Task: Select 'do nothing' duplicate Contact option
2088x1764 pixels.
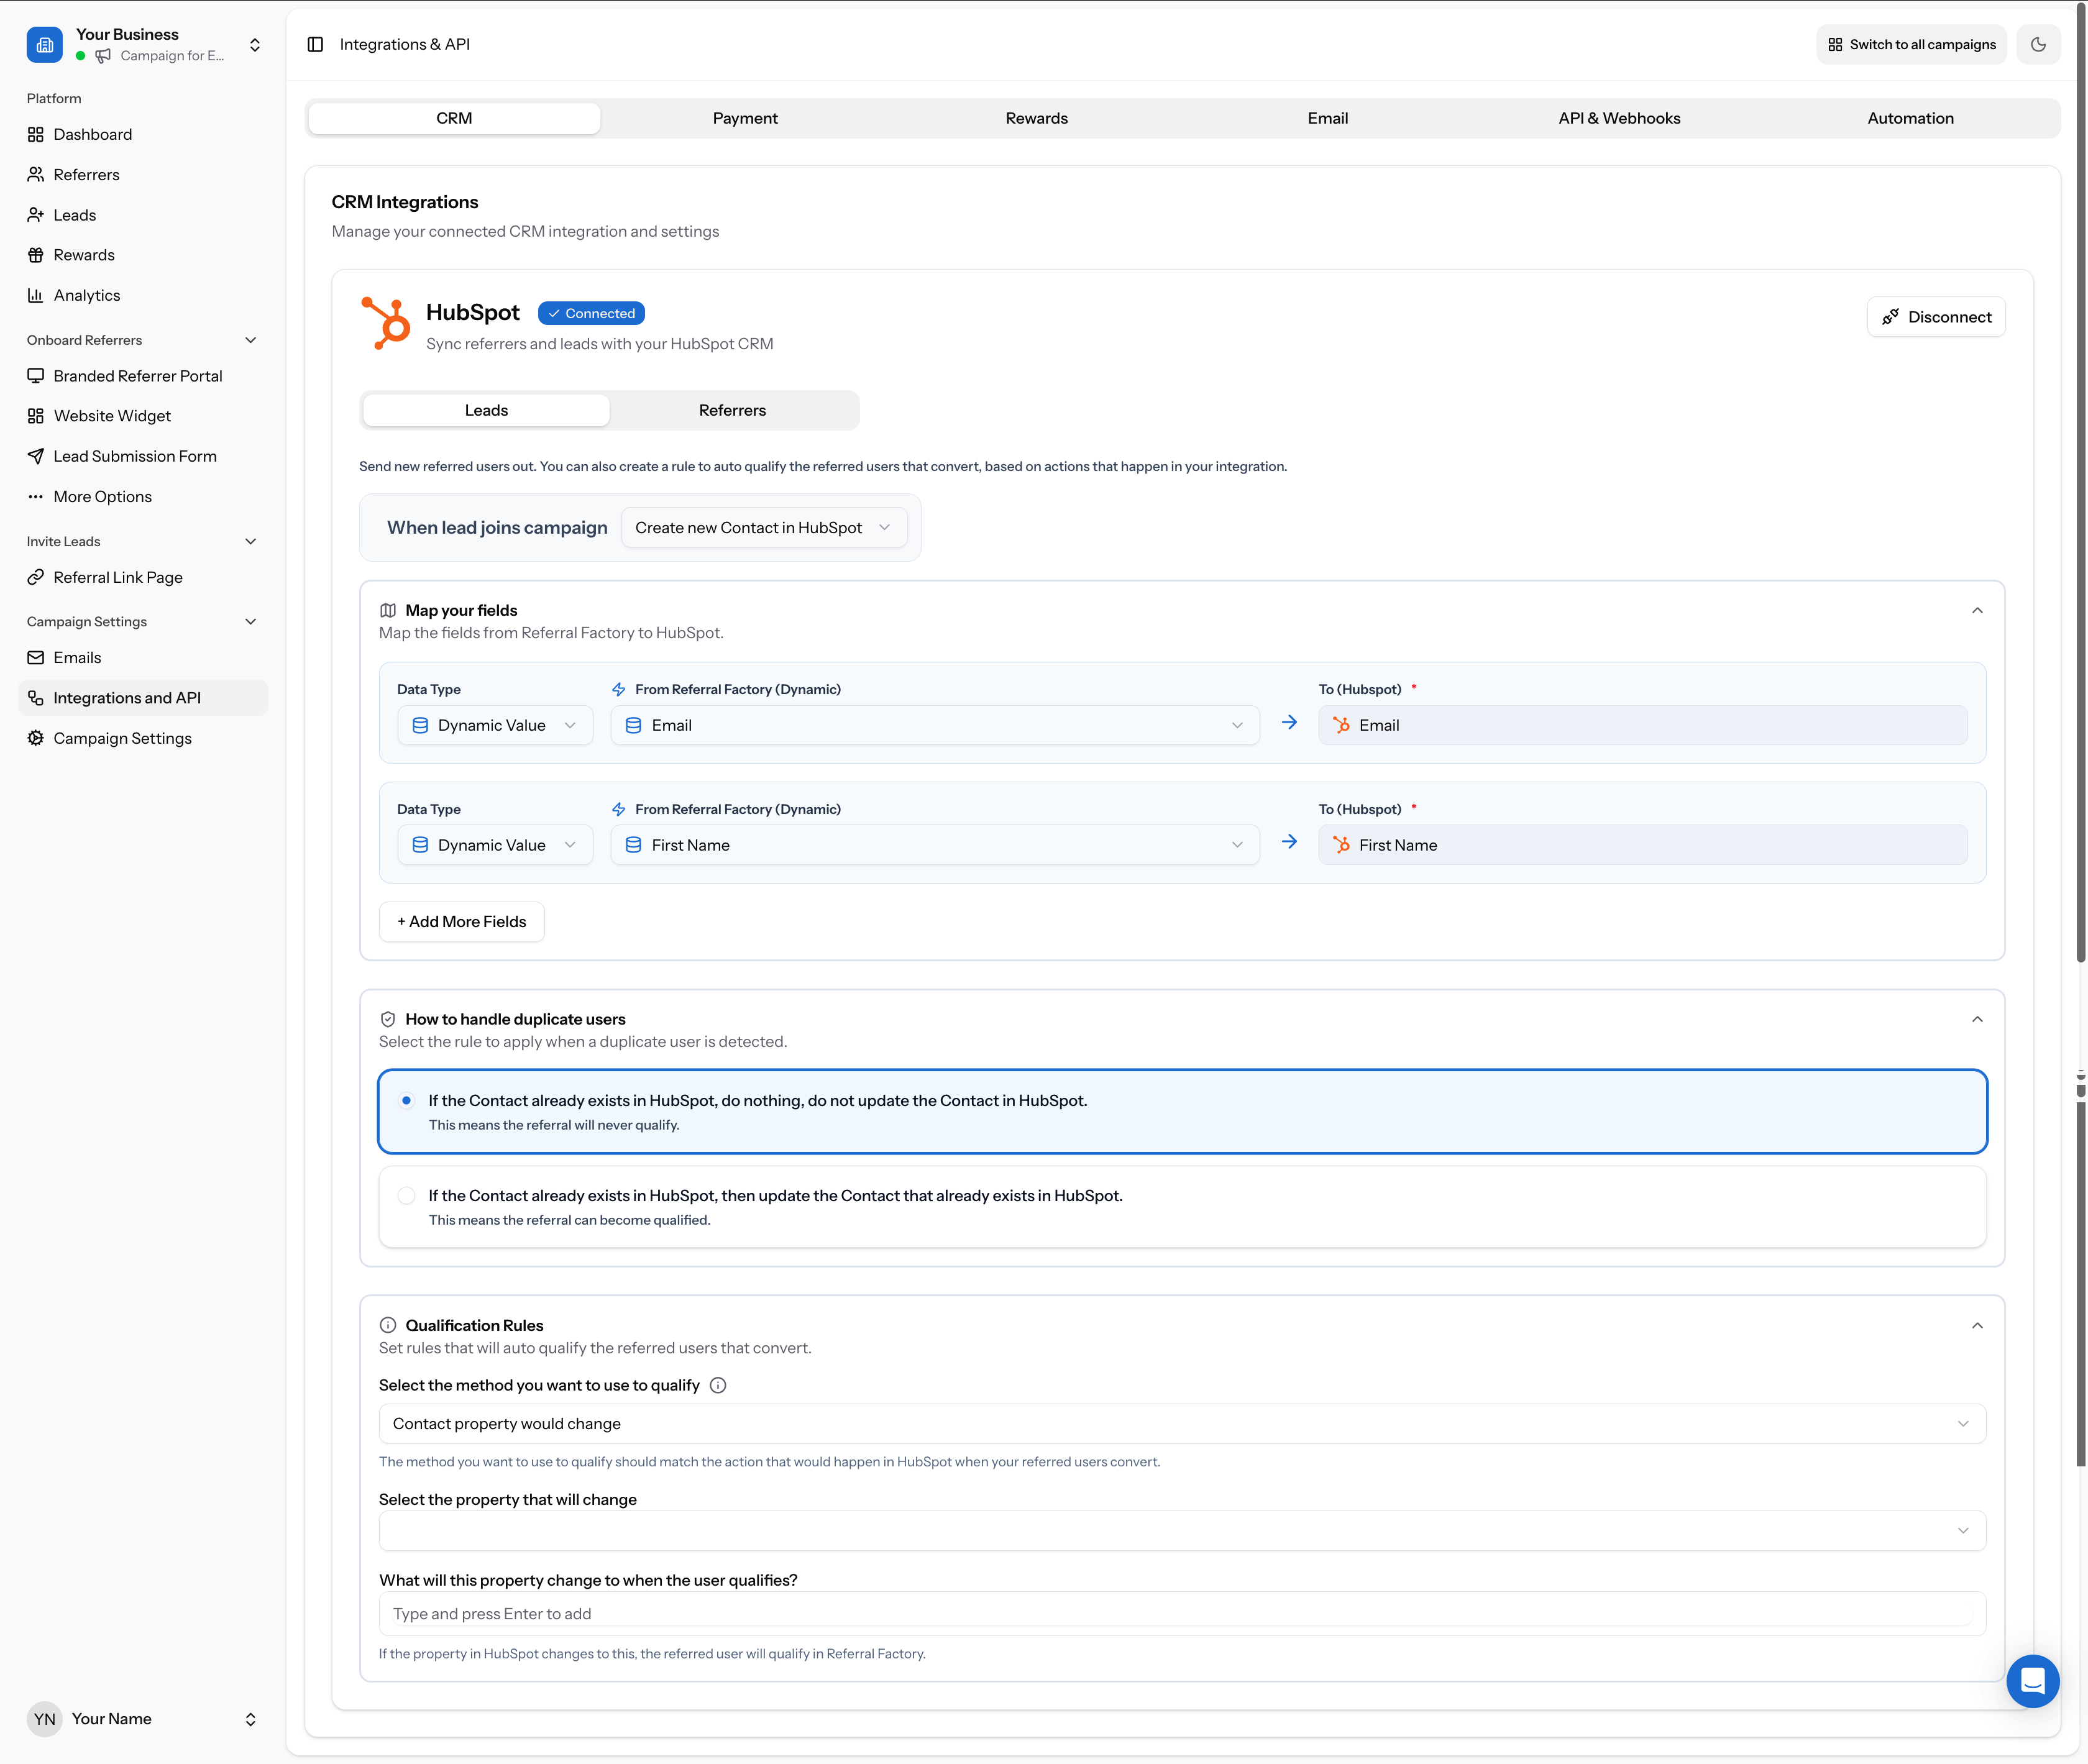Action: 406,1100
